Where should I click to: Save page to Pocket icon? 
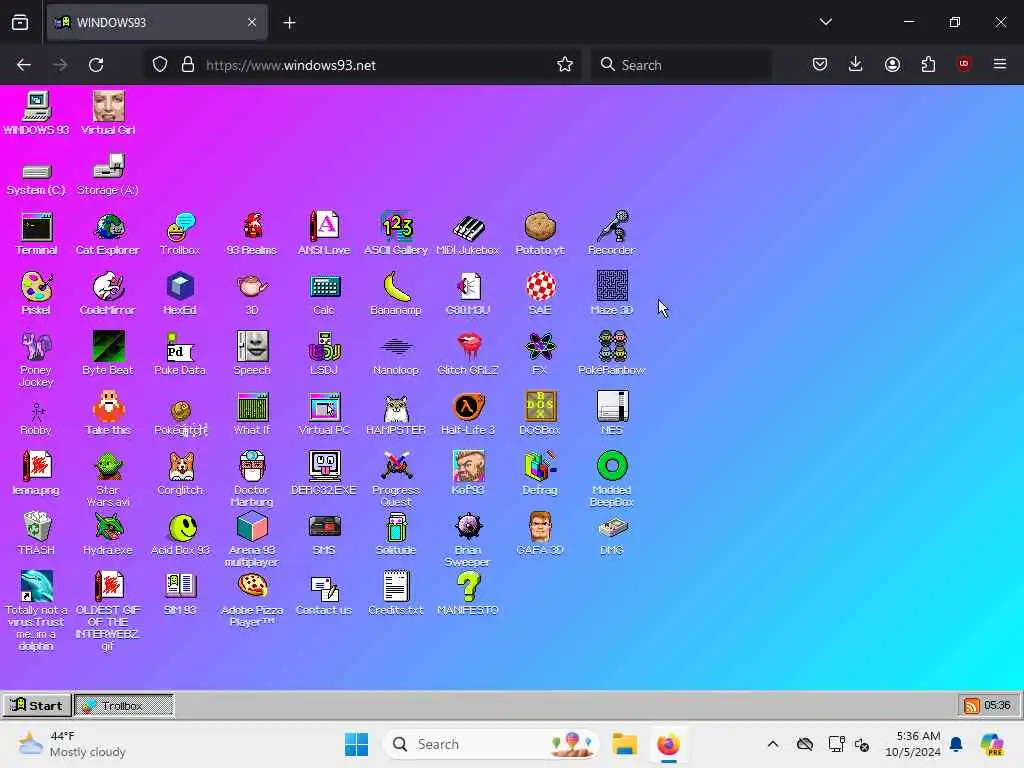click(820, 65)
